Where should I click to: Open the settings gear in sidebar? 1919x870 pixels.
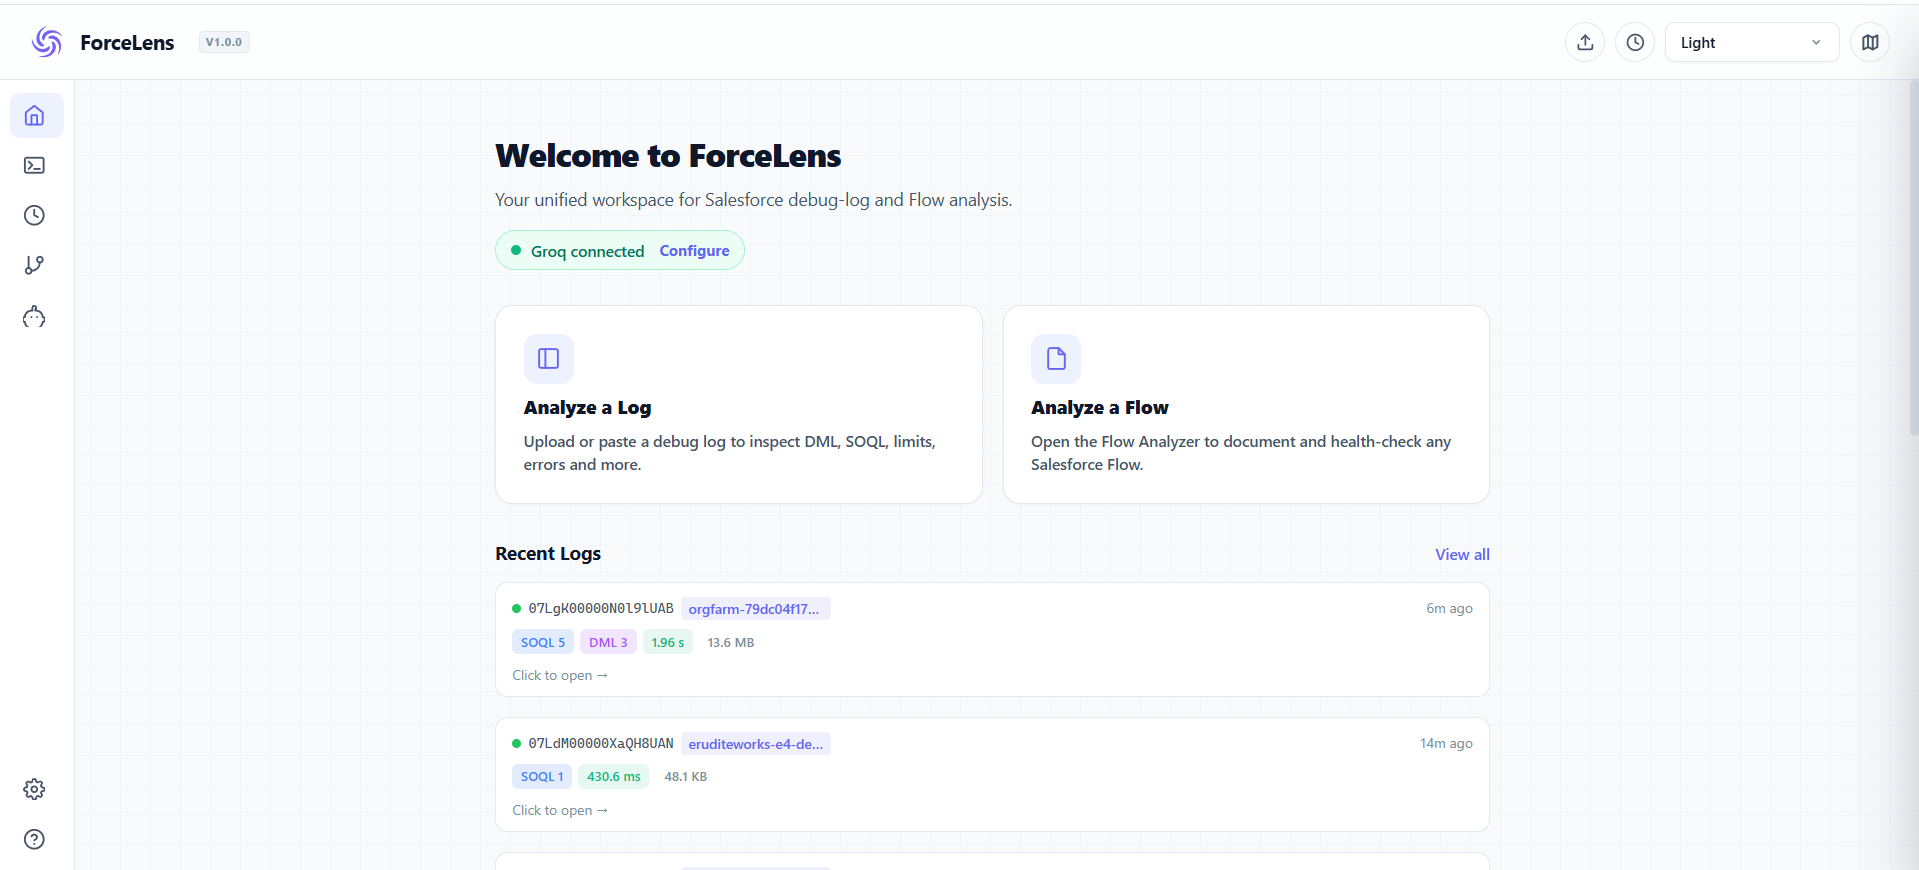click(35, 790)
